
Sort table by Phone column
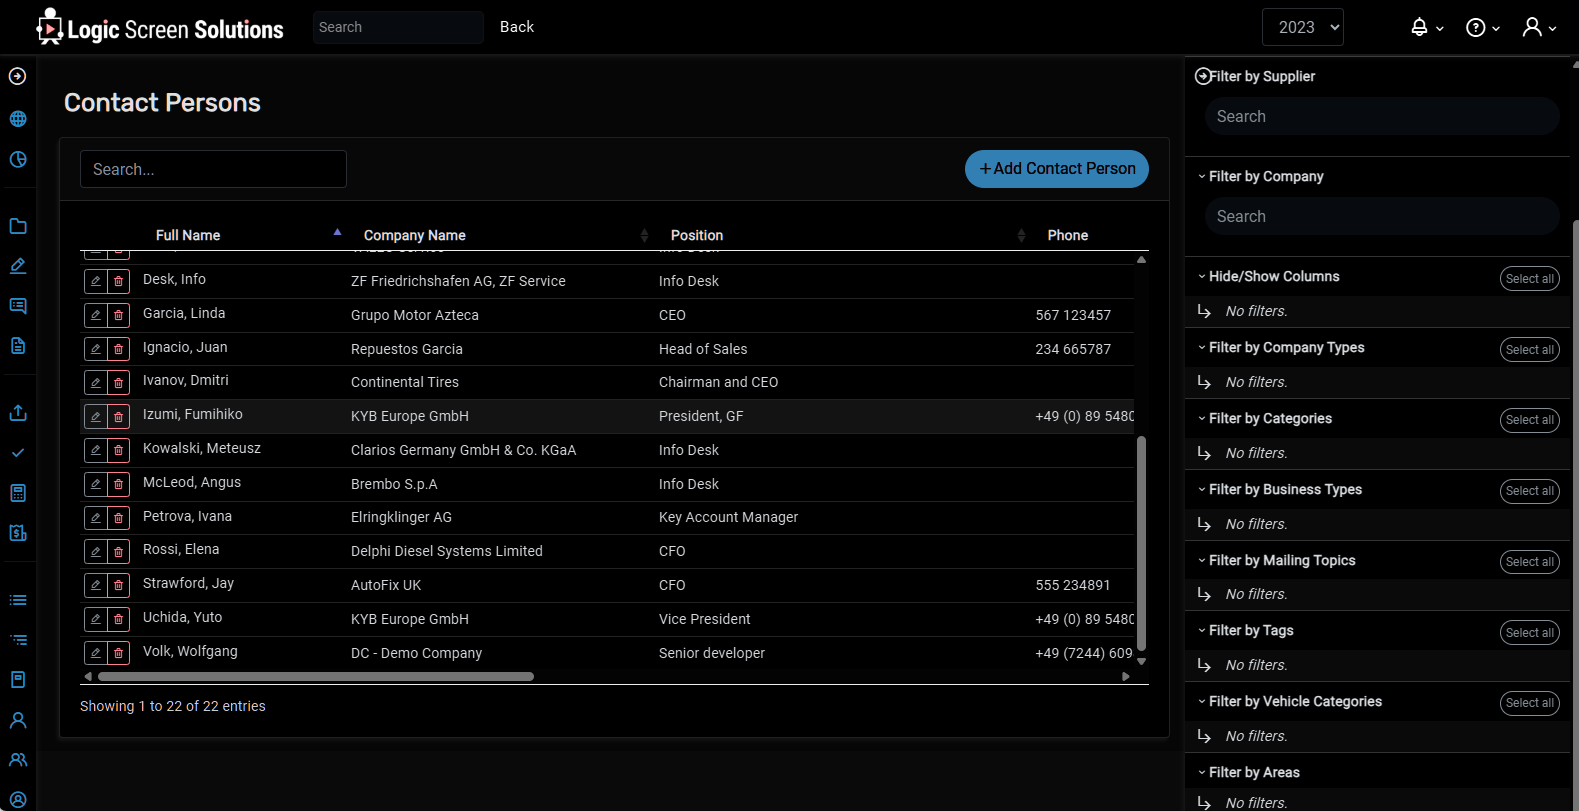point(1068,235)
